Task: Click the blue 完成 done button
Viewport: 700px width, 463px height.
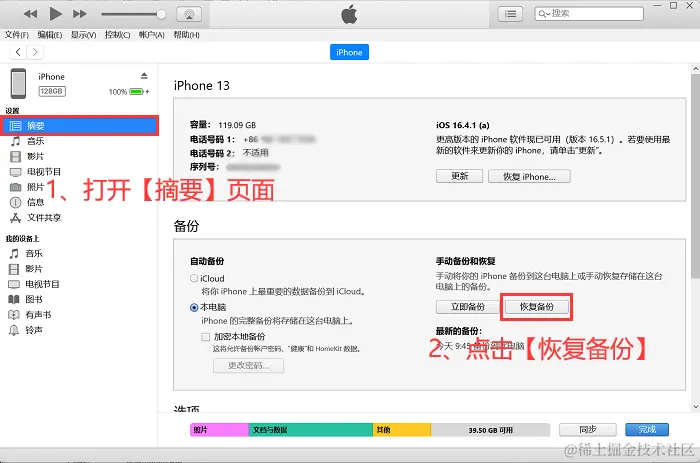Action: point(647,430)
